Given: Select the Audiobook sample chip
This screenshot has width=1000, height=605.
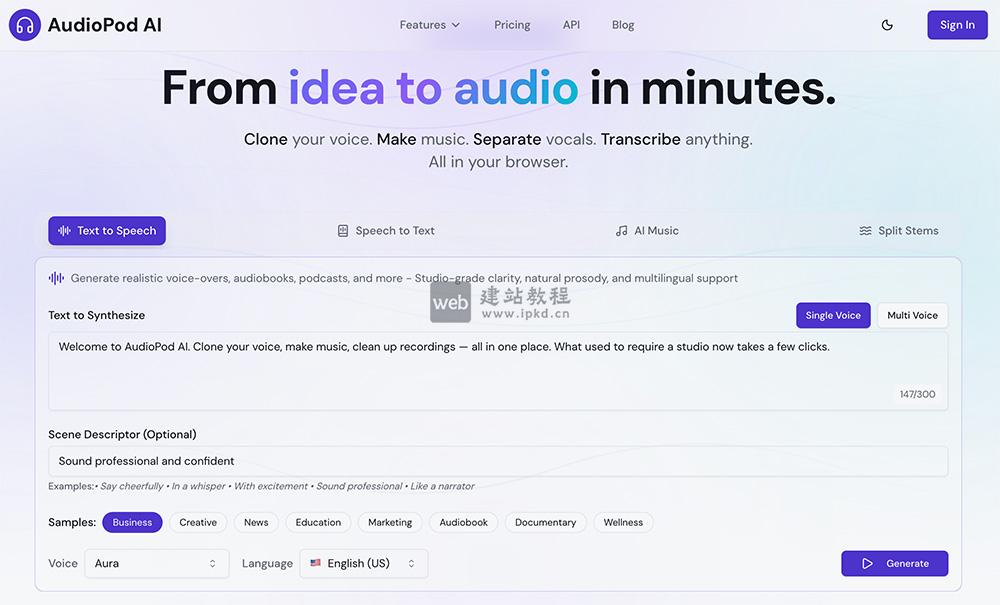Looking at the screenshot, I should click(463, 521).
